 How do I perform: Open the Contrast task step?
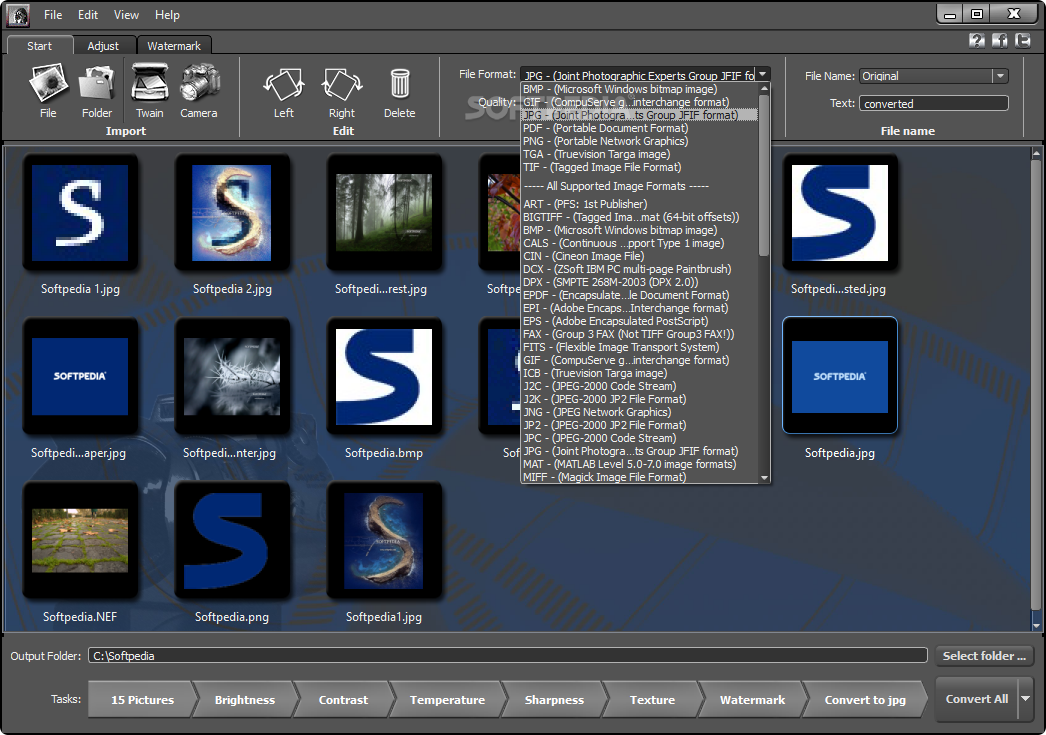[343, 700]
